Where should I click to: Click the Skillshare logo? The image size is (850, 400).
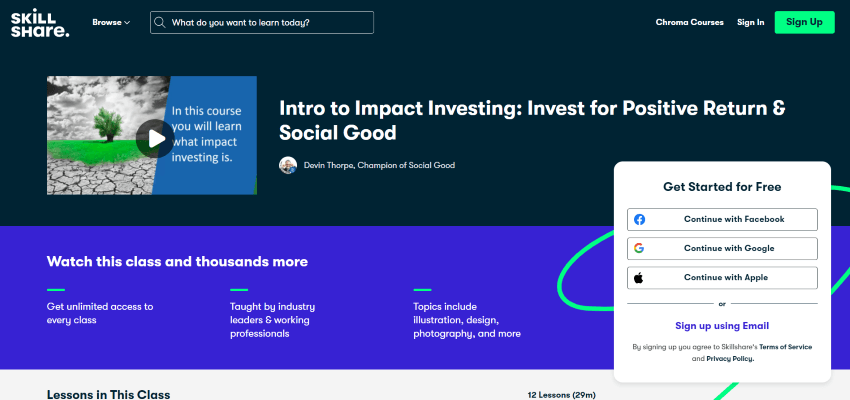click(x=40, y=23)
